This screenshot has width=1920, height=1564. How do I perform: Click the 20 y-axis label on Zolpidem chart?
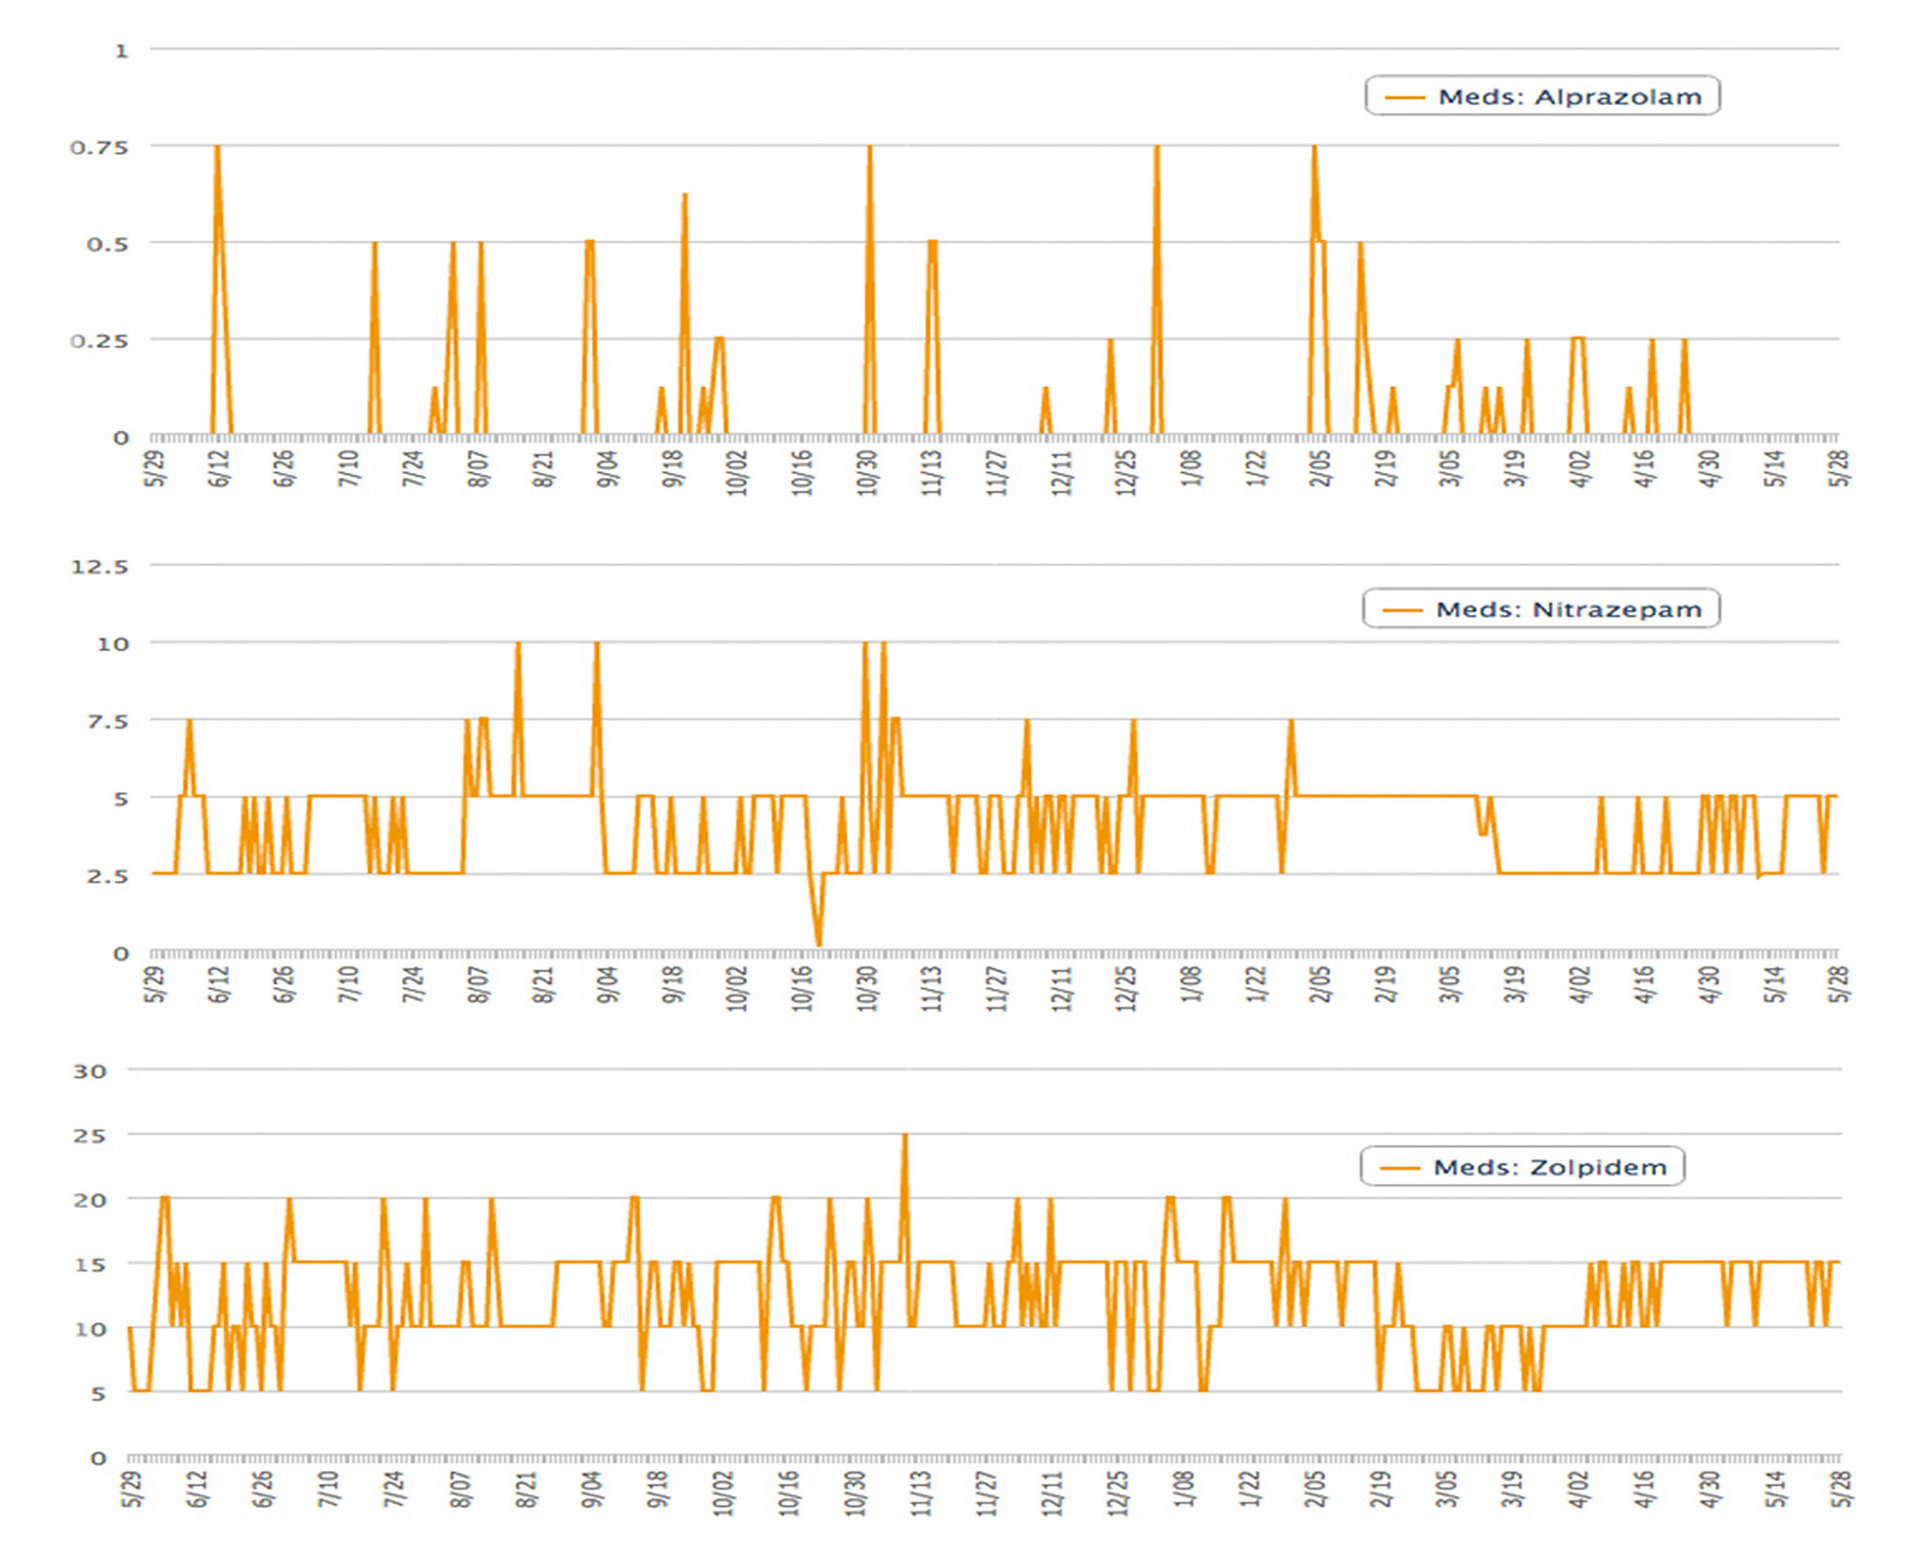click(x=89, y=1200)
